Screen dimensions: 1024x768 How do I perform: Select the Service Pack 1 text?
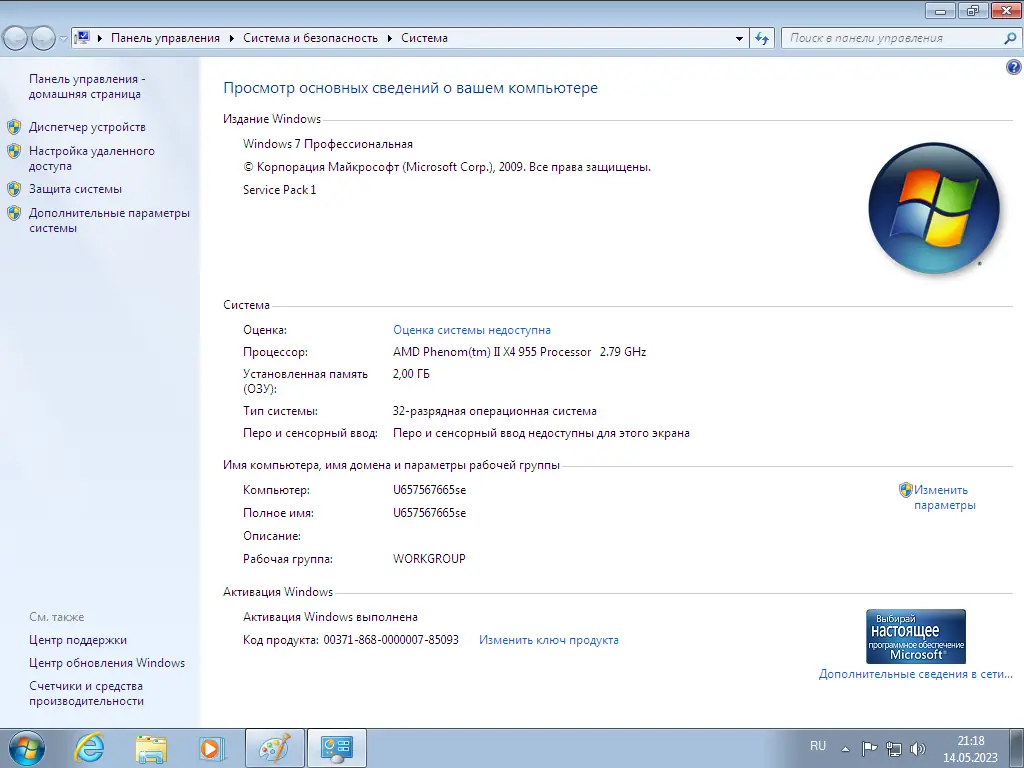pyautogui.click(x=280, y=189)
